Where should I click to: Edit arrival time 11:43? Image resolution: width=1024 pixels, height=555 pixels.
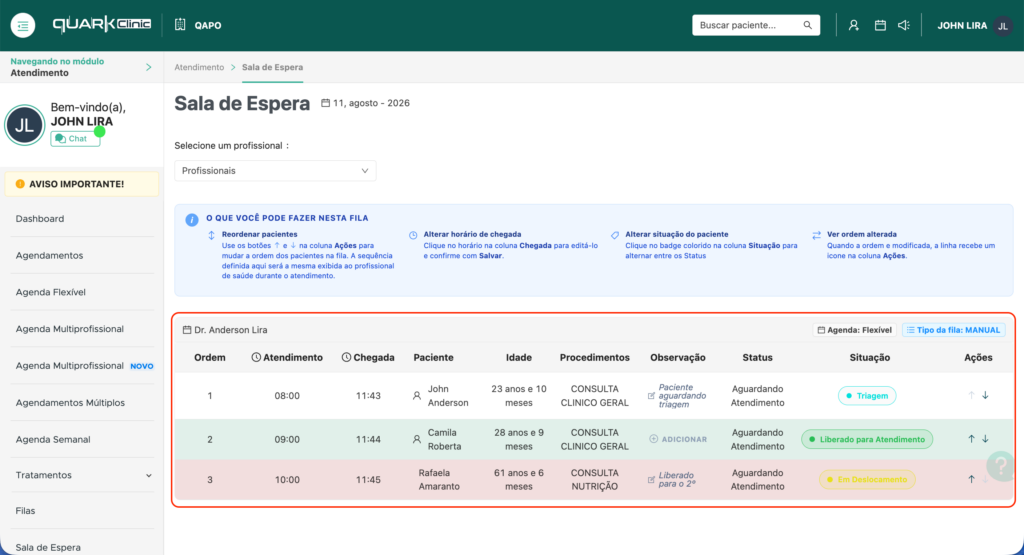pos(368,396)
